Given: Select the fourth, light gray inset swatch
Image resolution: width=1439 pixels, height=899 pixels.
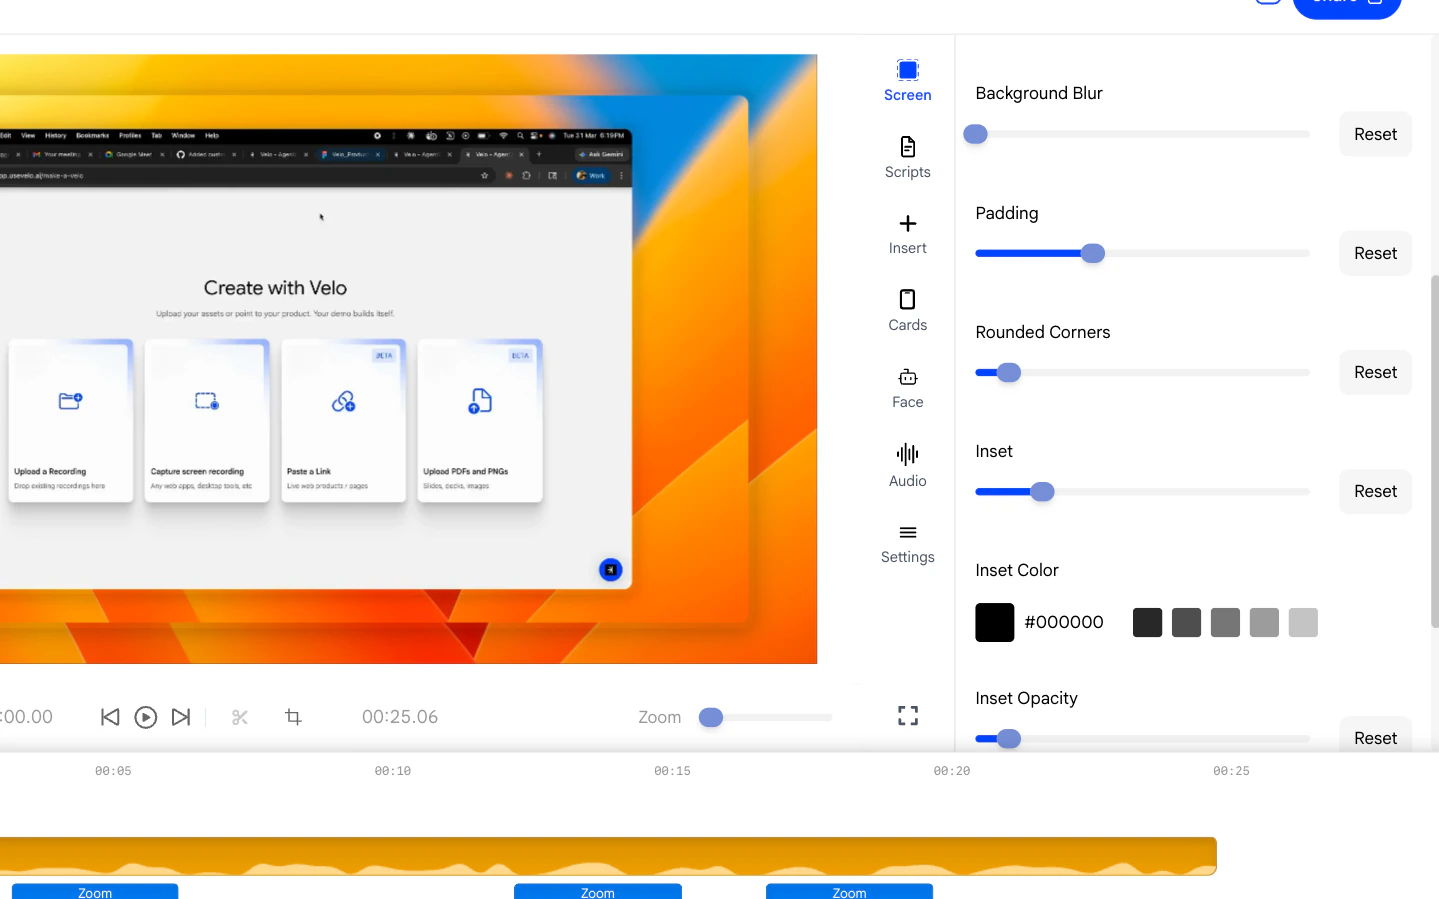Looking at the screenshot, I should tap(1264, 622).
